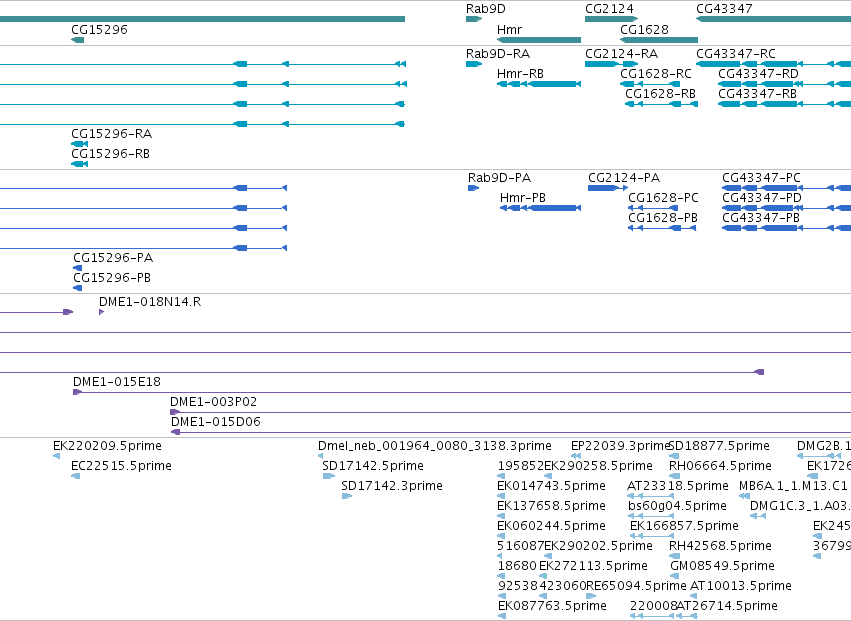The height and width of the screenshot is (621, 851).
Task: Click the CG2124-RA transcript label
Action: click(621, 54)
